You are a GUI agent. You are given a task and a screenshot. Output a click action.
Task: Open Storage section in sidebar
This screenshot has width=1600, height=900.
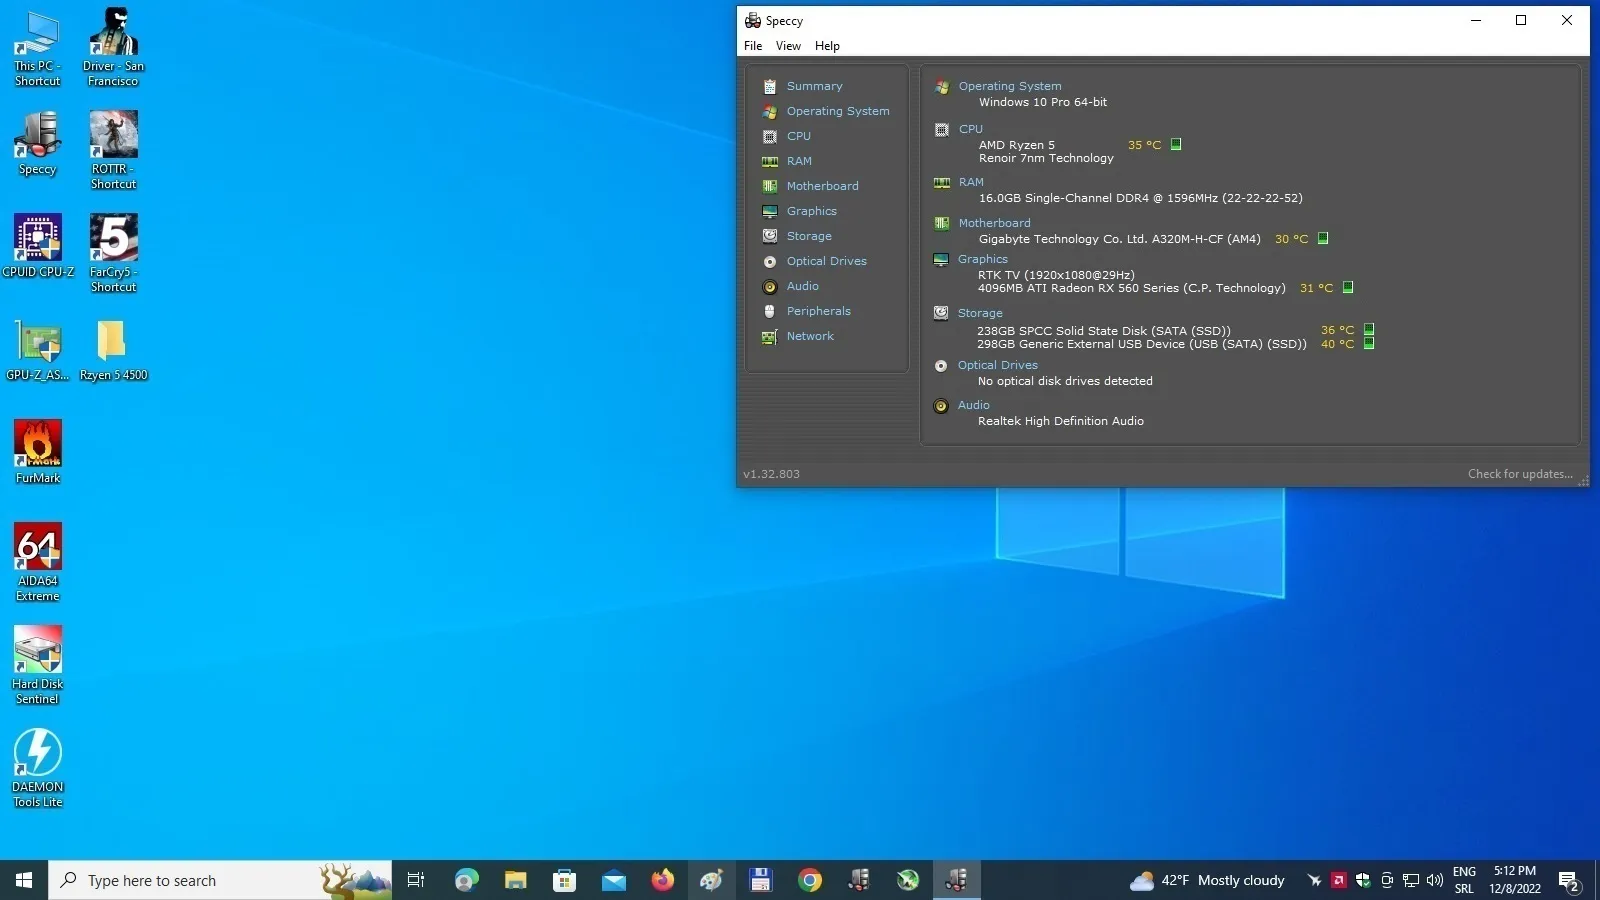pyautogui.click(x=808, y=236)
